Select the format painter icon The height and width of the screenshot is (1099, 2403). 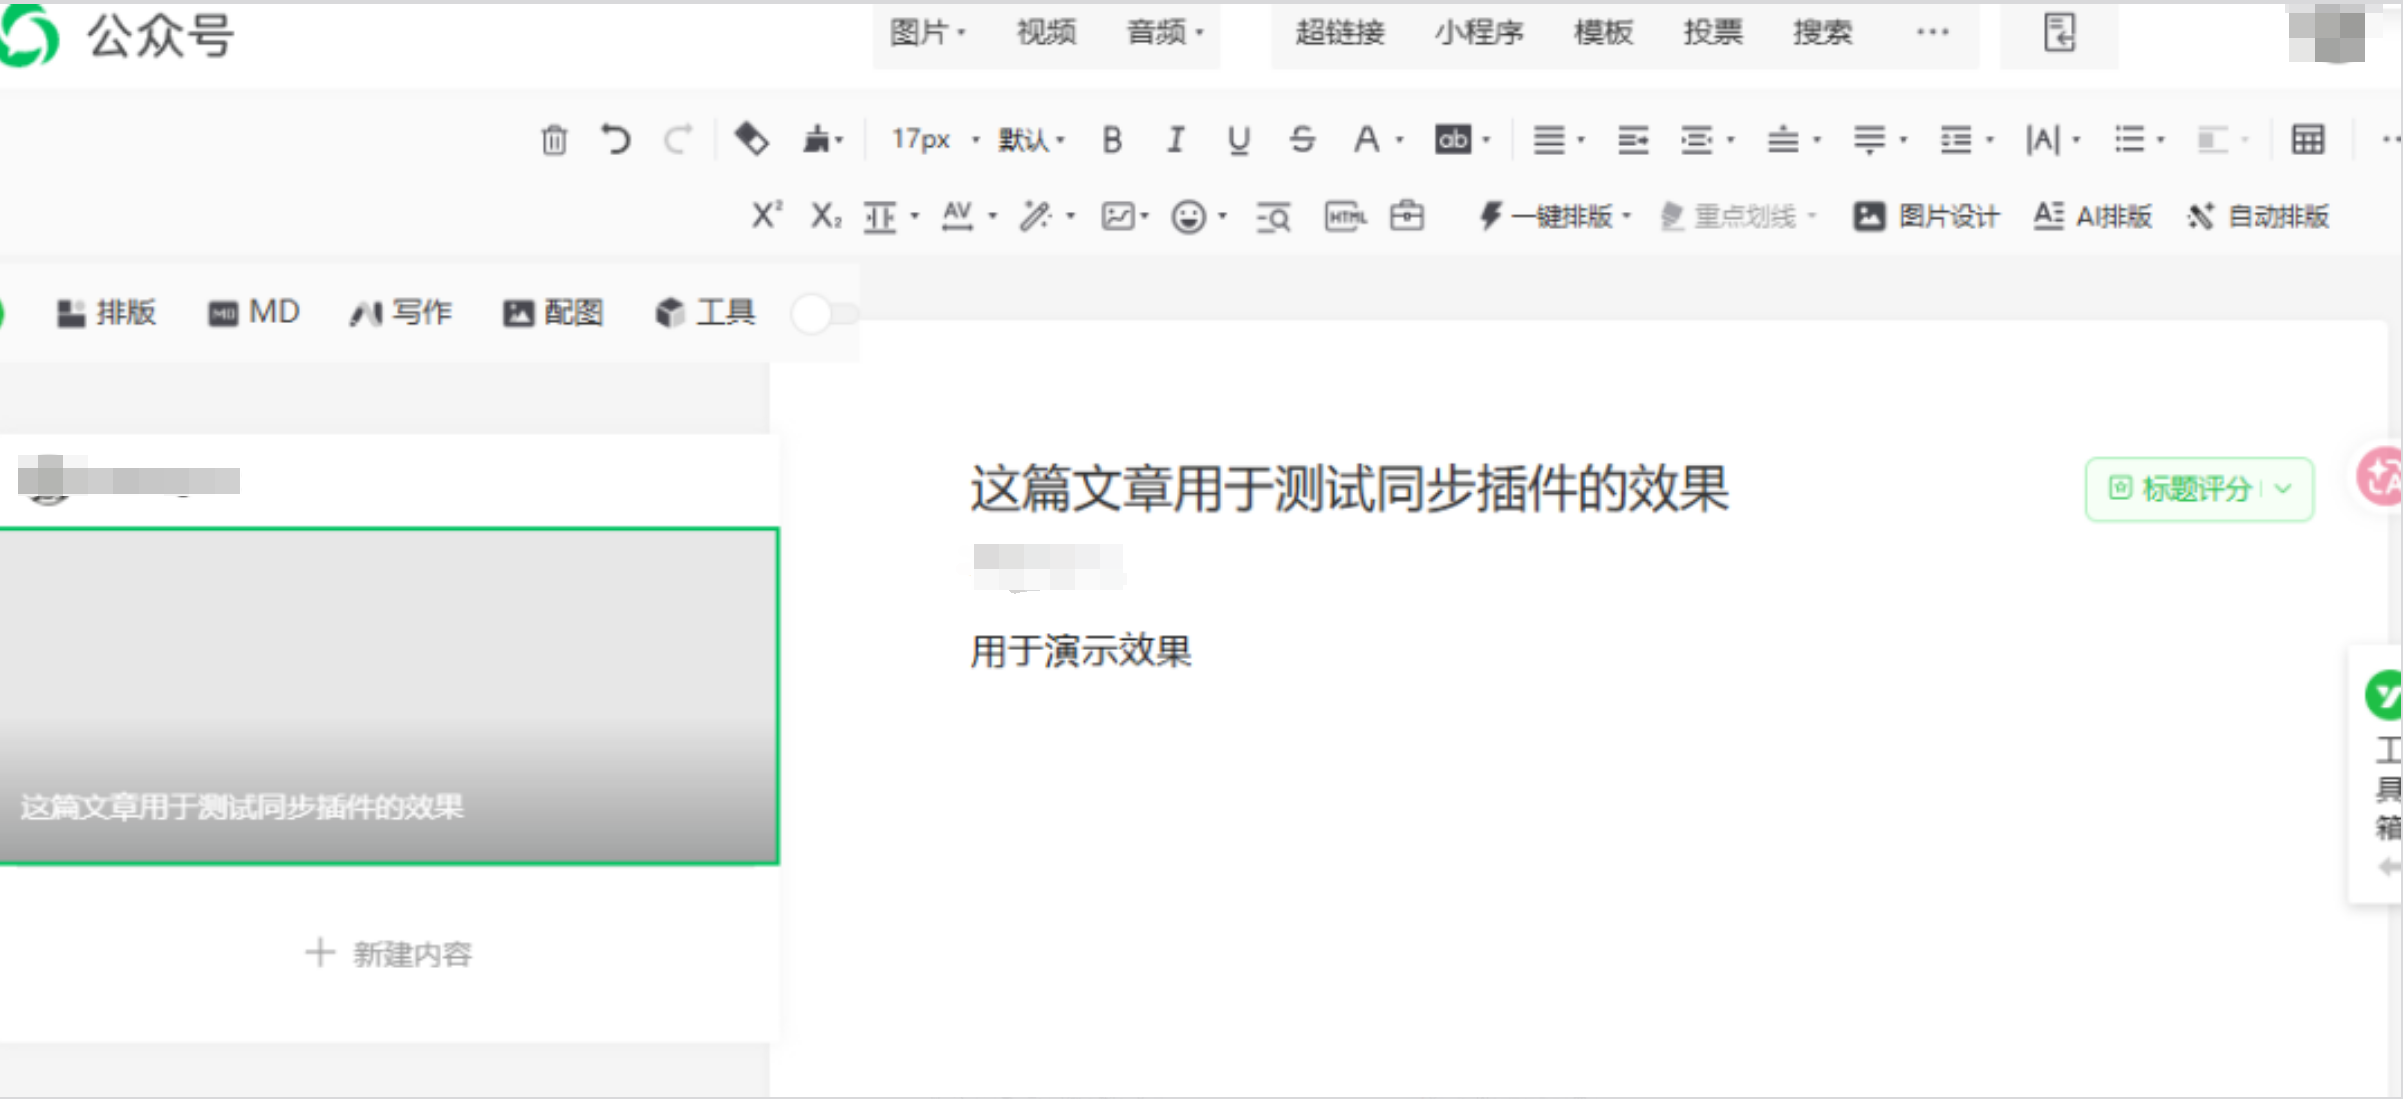click(x=751, y=139)
